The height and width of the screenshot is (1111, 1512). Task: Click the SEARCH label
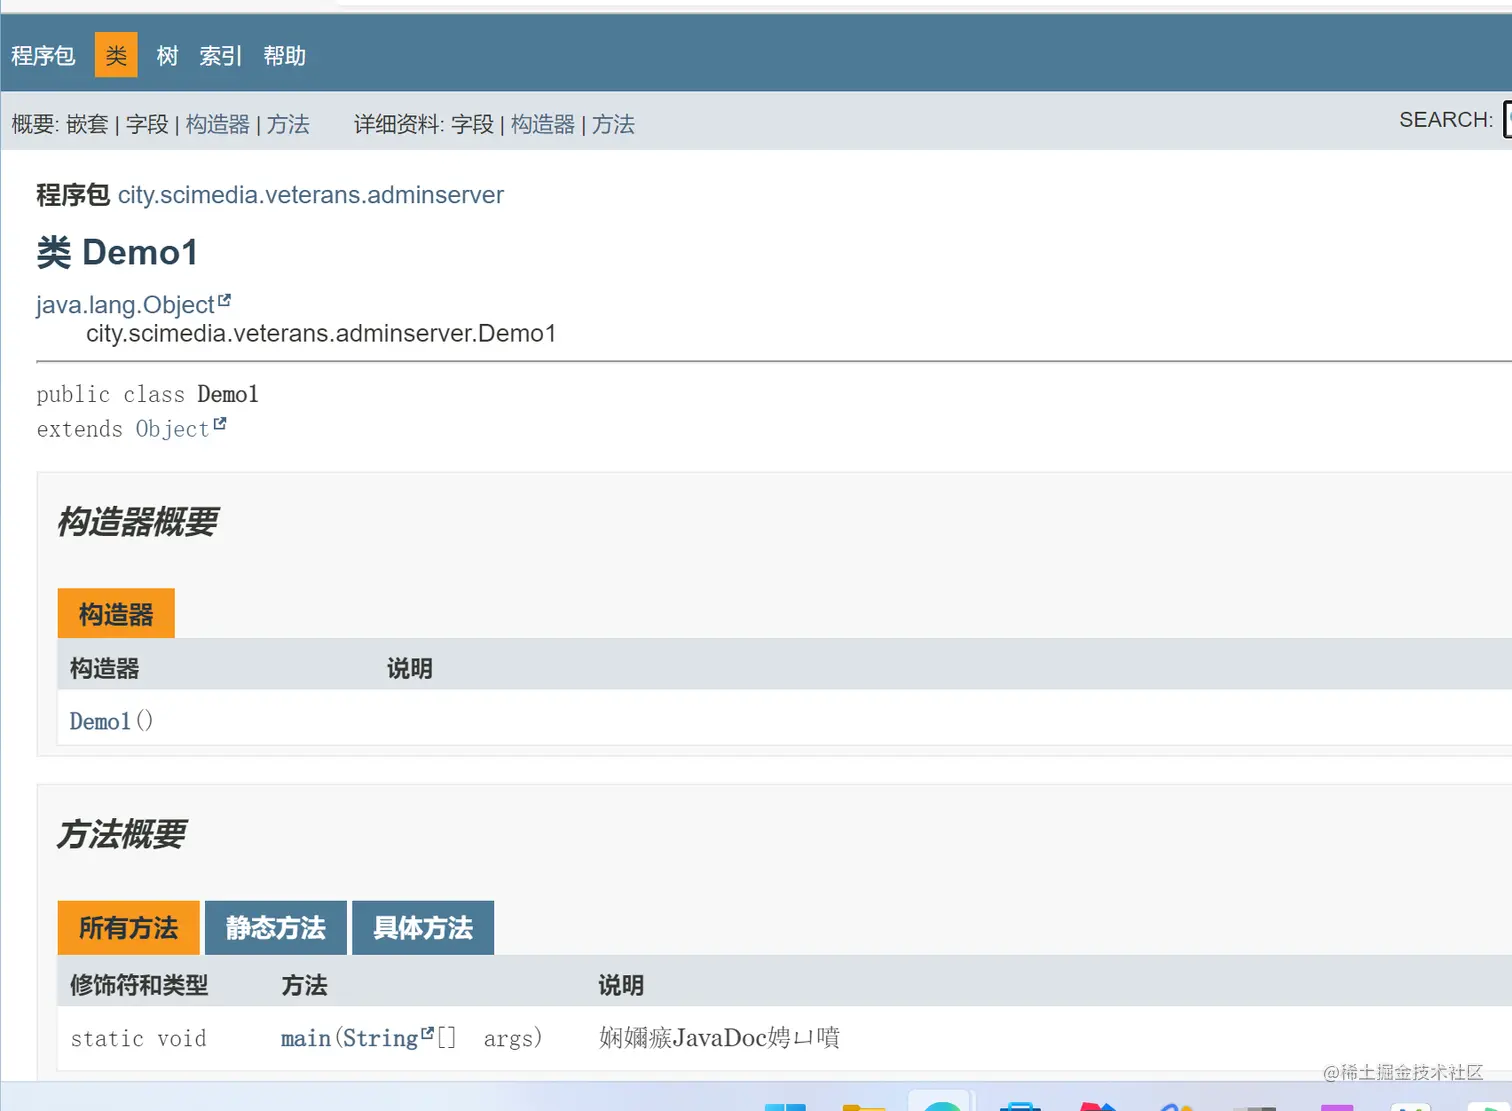1446,120
